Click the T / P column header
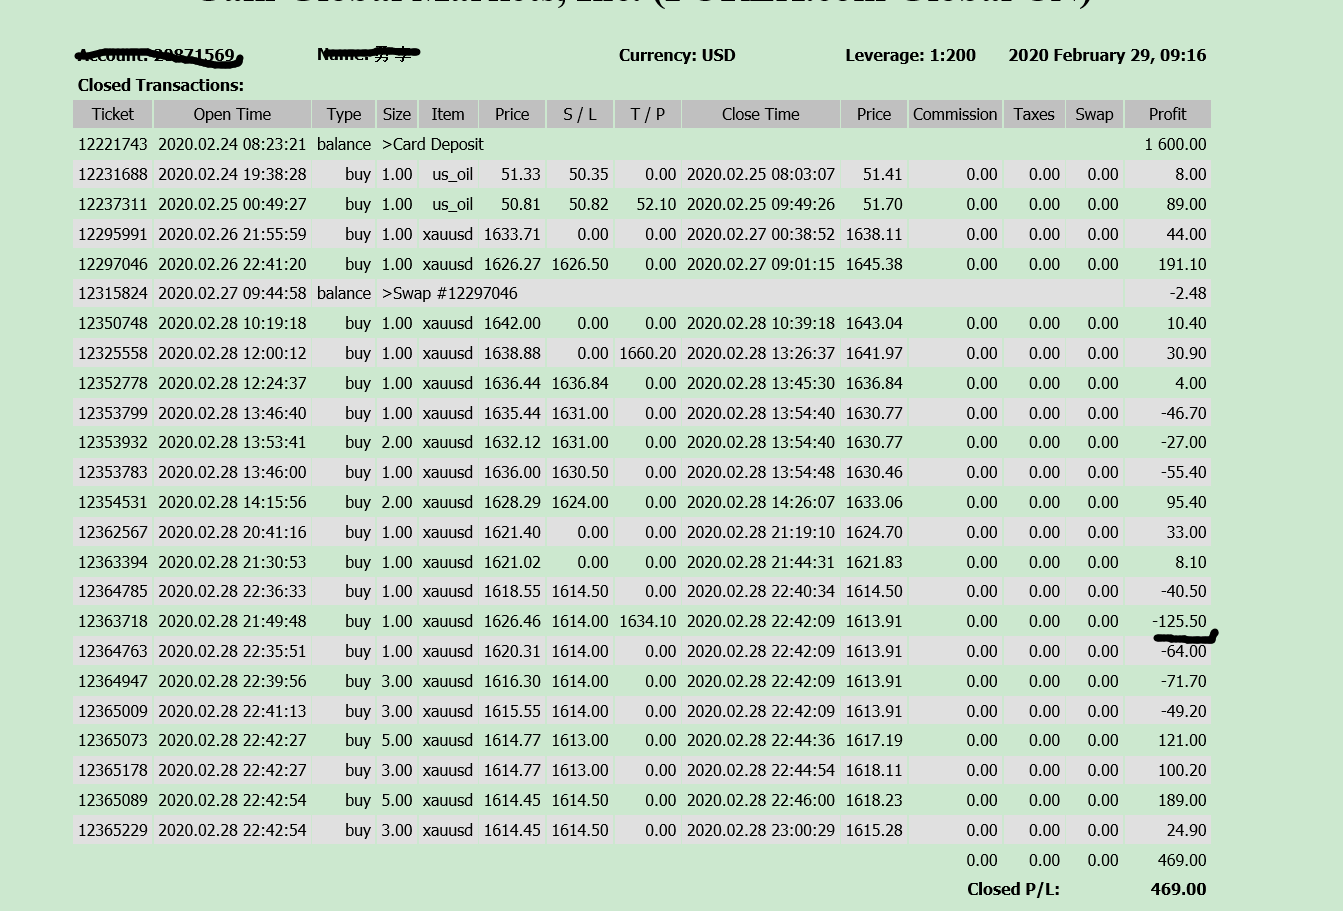The height and width of the screenshot is (911, 1343). [648, 114]
